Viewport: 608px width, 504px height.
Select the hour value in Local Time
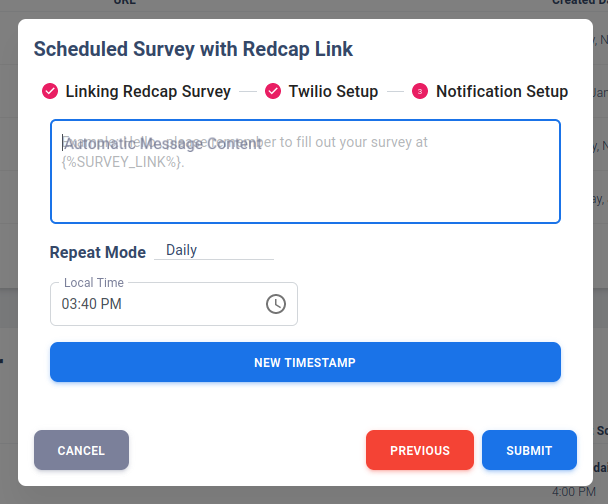70,304
